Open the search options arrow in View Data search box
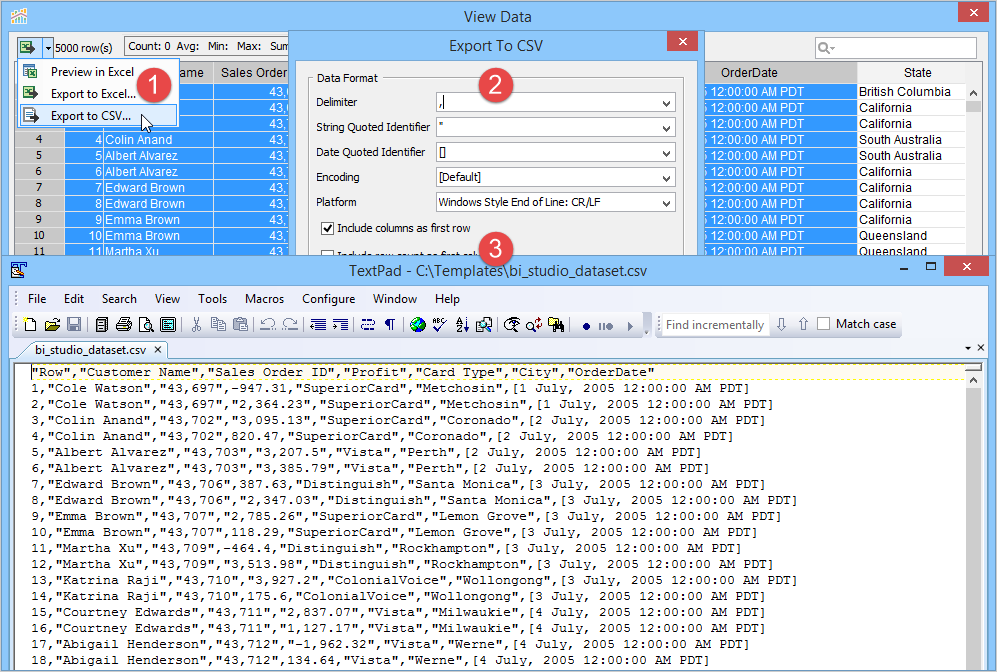 (x=832, y=48)
